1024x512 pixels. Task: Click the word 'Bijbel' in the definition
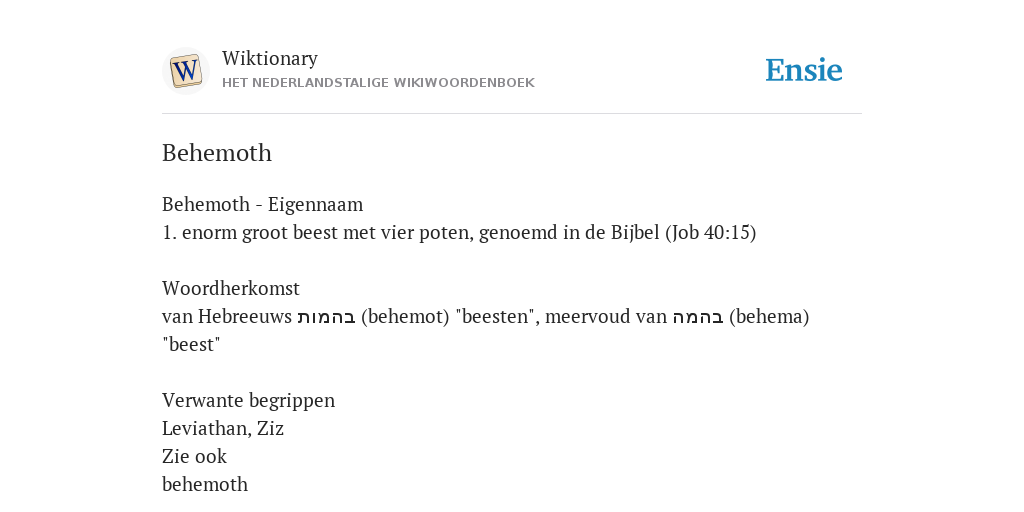[x=635, y=232]
